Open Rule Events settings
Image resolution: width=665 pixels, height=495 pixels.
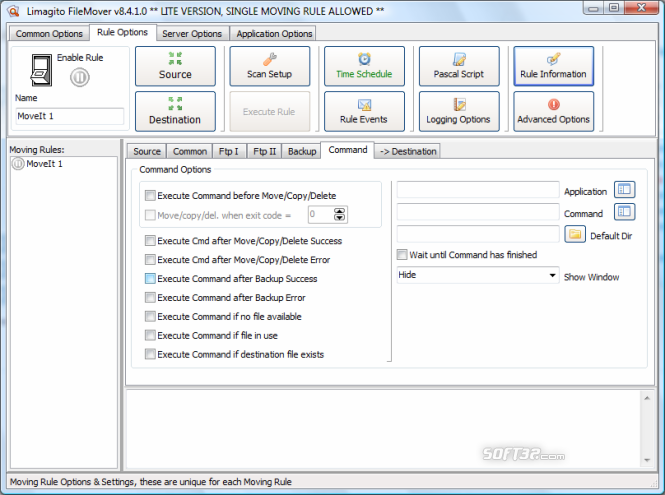click(x=364, y=112)
